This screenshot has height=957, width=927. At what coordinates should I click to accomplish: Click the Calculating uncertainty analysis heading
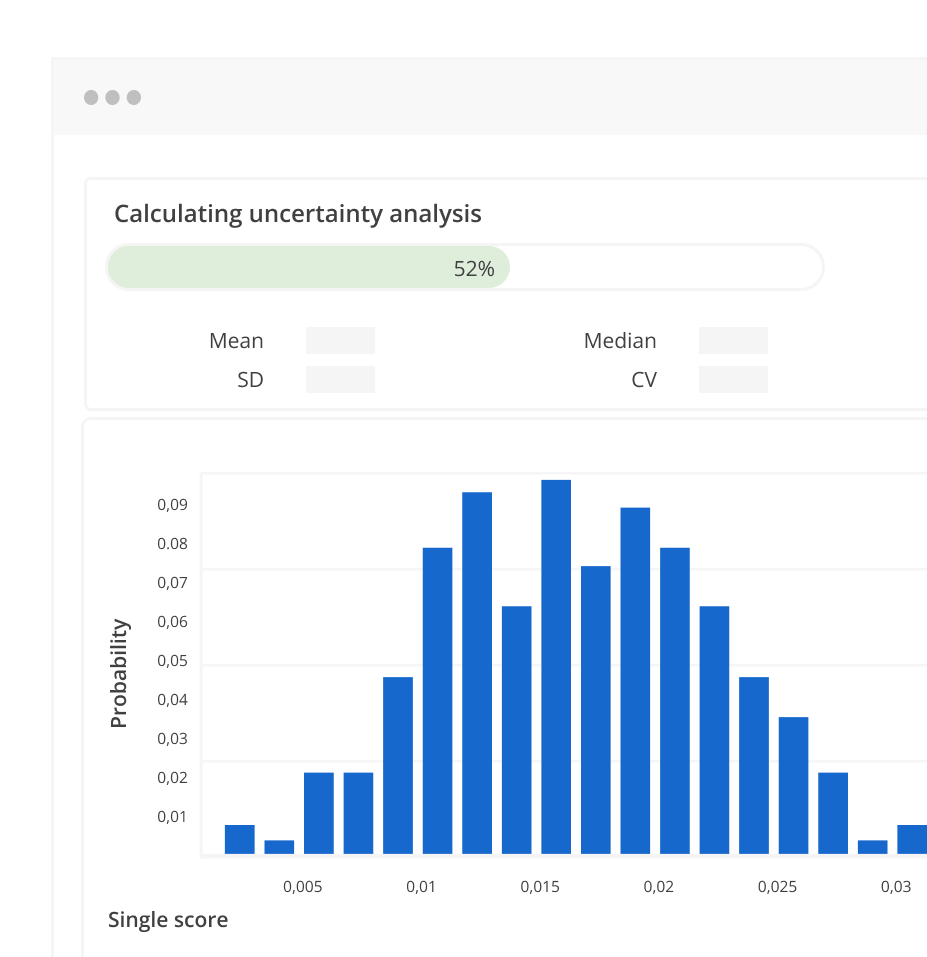298,213
